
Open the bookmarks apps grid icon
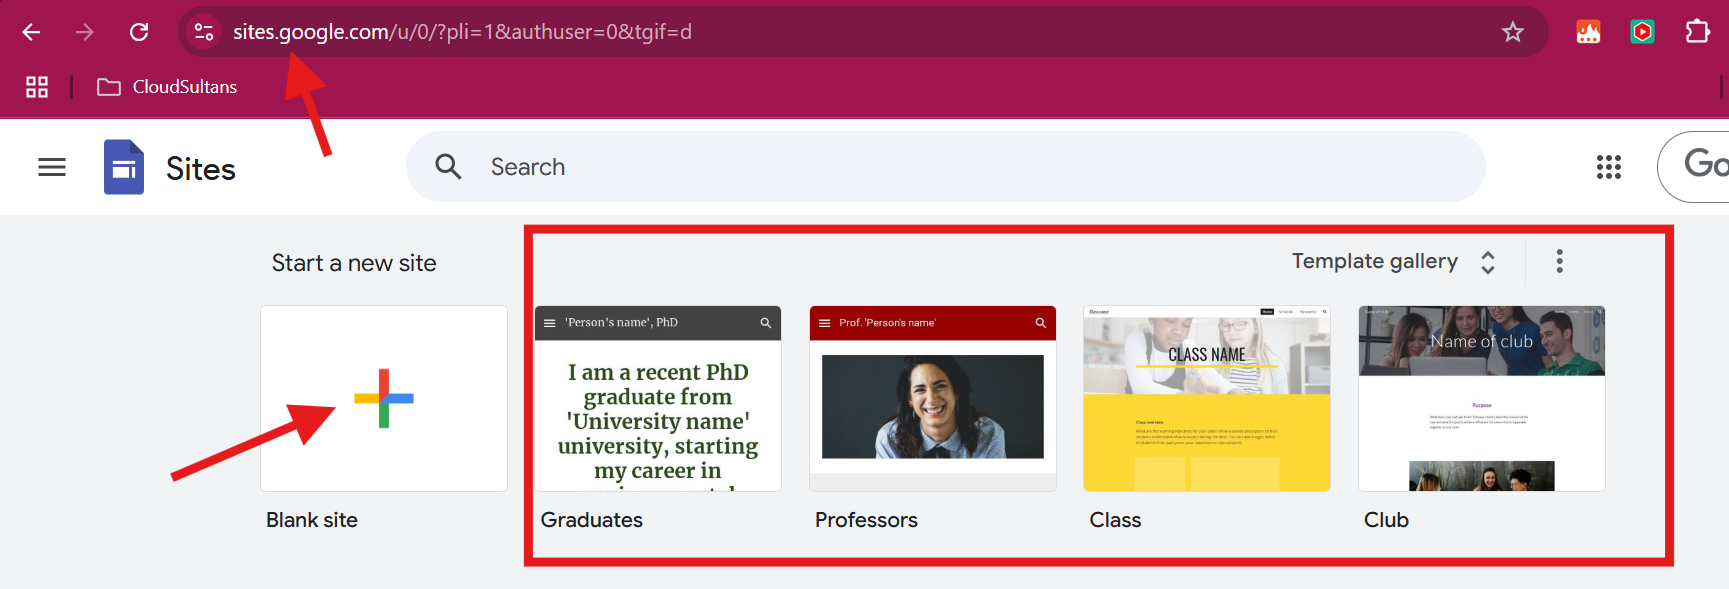pos(37,87)
